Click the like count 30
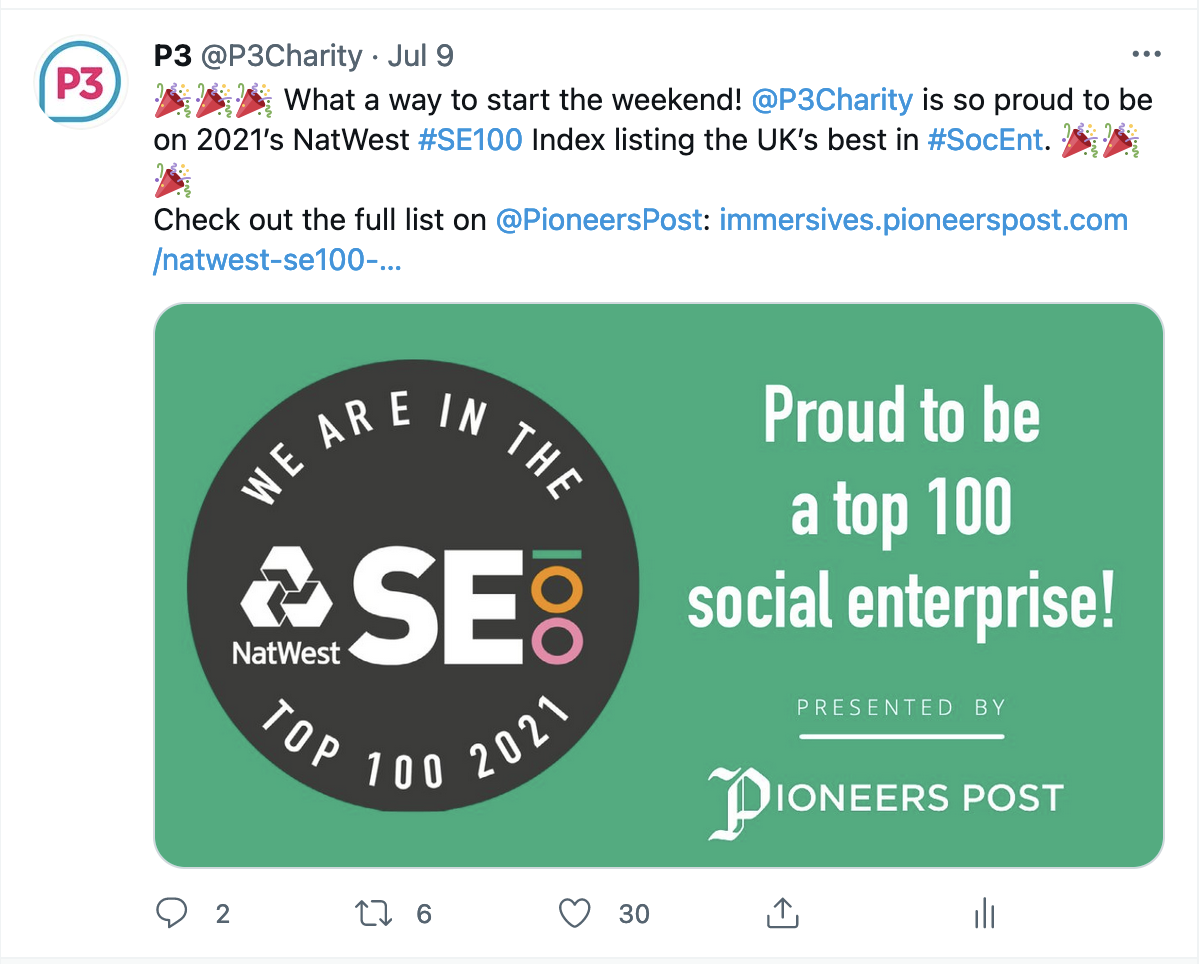This screenshot has width=1204, height=964. 634,913
